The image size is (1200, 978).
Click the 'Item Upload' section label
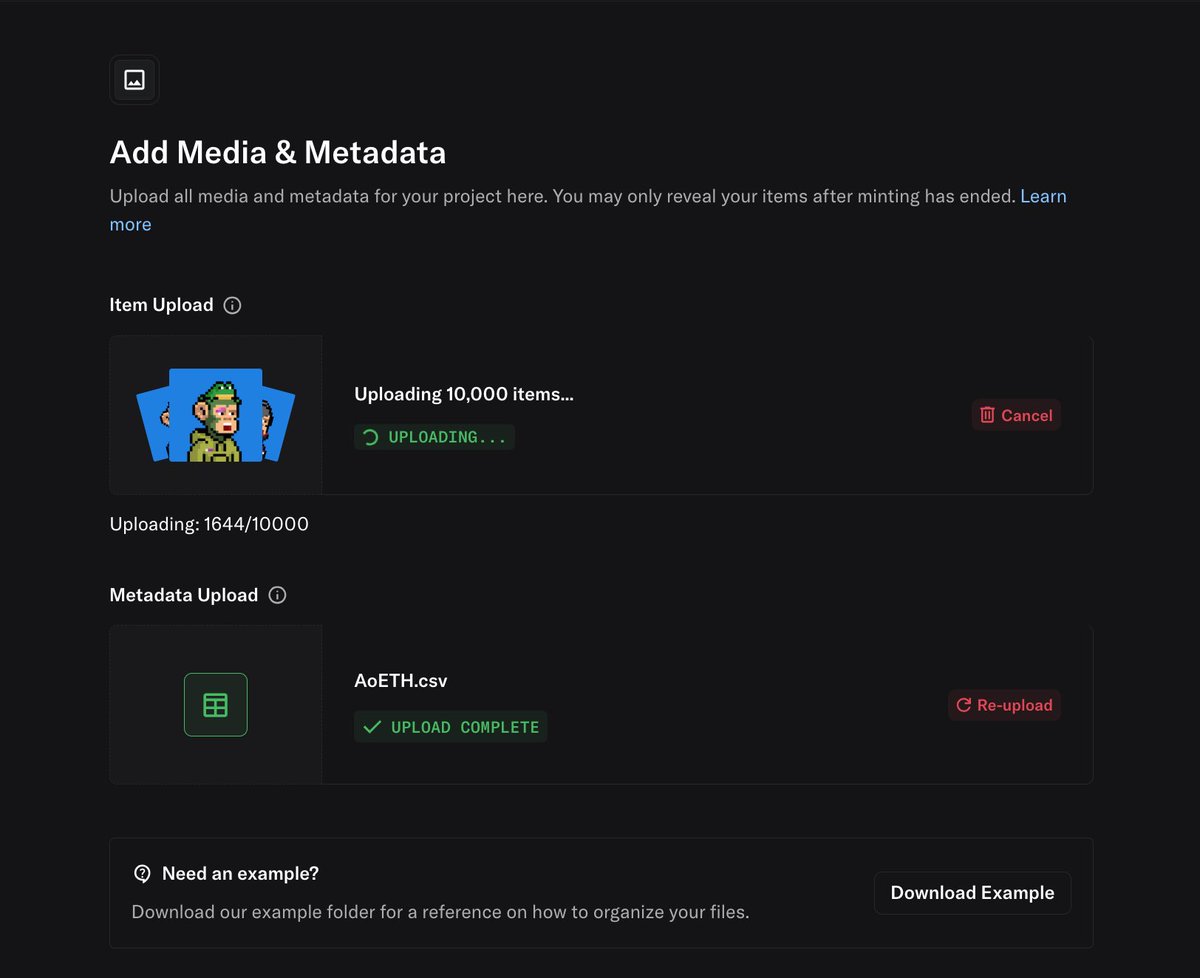(x=161, y=305)
